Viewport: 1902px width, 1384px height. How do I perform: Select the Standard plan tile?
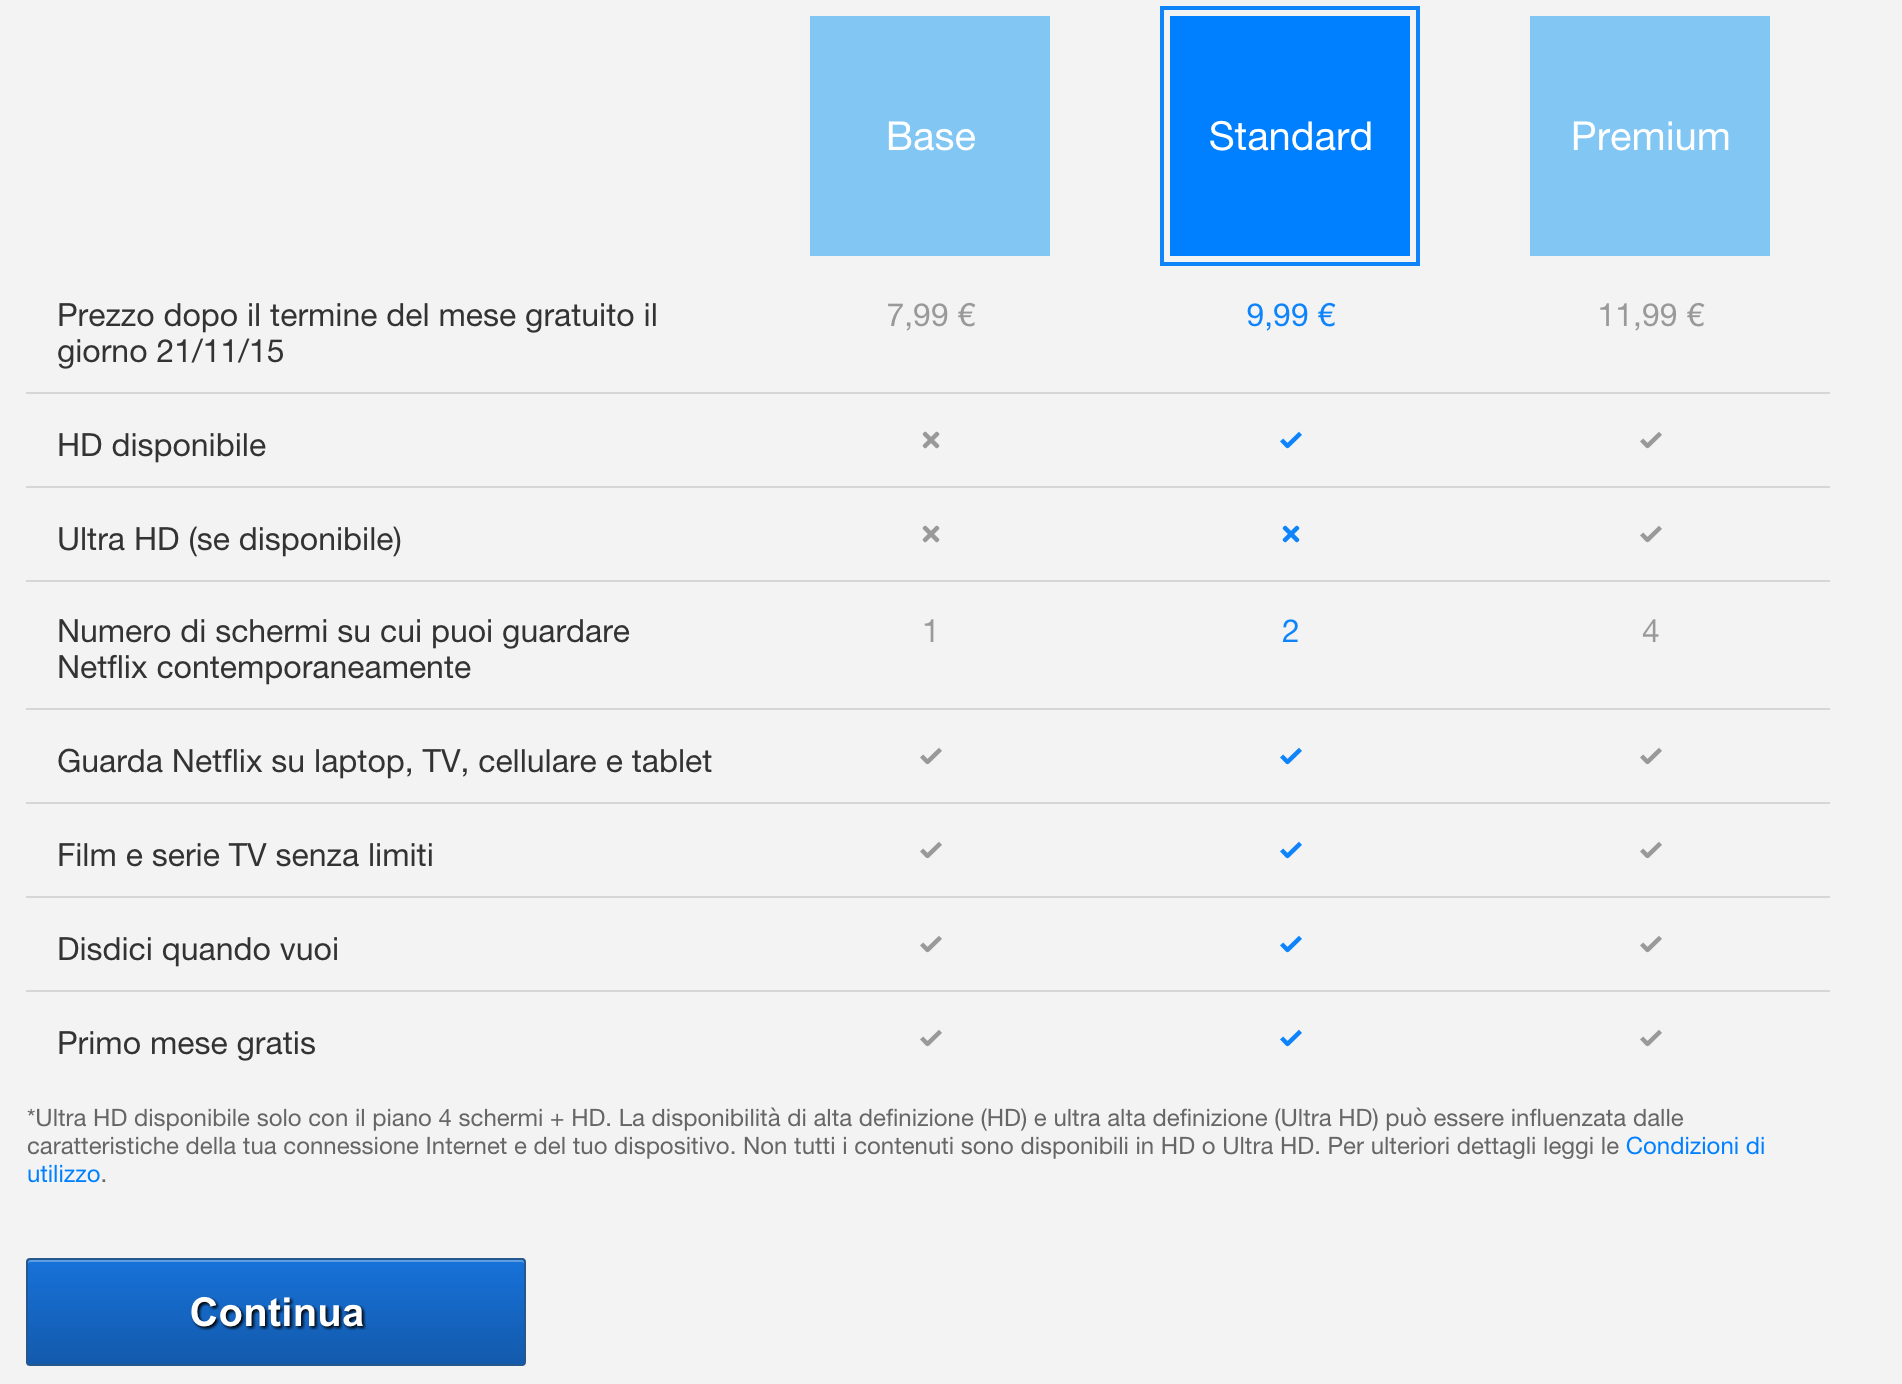1290,136
